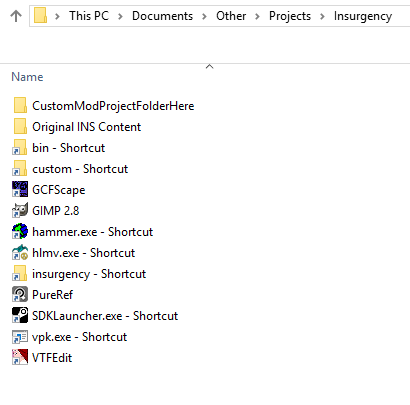Expand the chevron after Projects in breadcrumb

[322, 16]
